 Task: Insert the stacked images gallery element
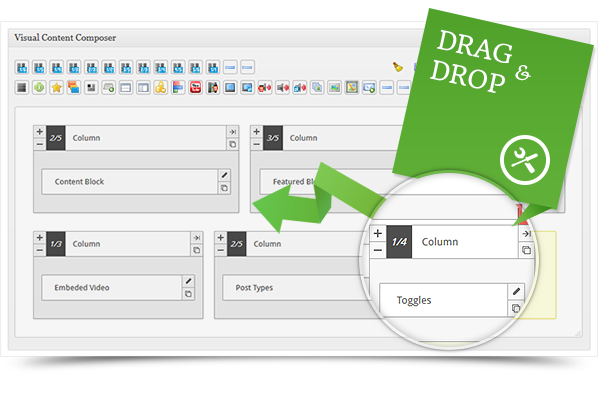tap(317, 88)
